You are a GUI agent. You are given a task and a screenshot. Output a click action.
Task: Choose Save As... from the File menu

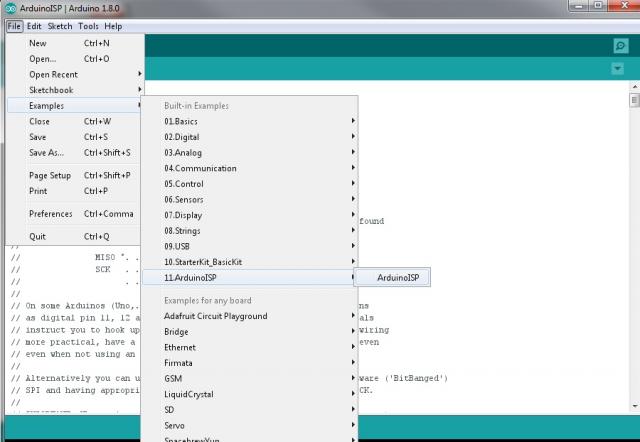(75, 153)
